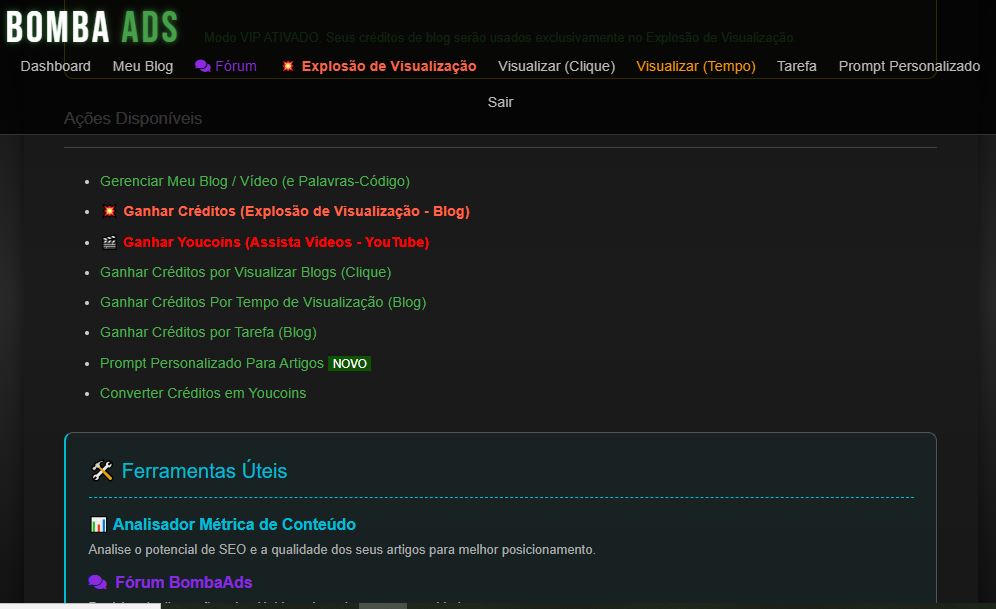This screenshot has height=609, width=996.
Task: Select Visualizar (Clique) in the navigation
Action: (556, 66)
